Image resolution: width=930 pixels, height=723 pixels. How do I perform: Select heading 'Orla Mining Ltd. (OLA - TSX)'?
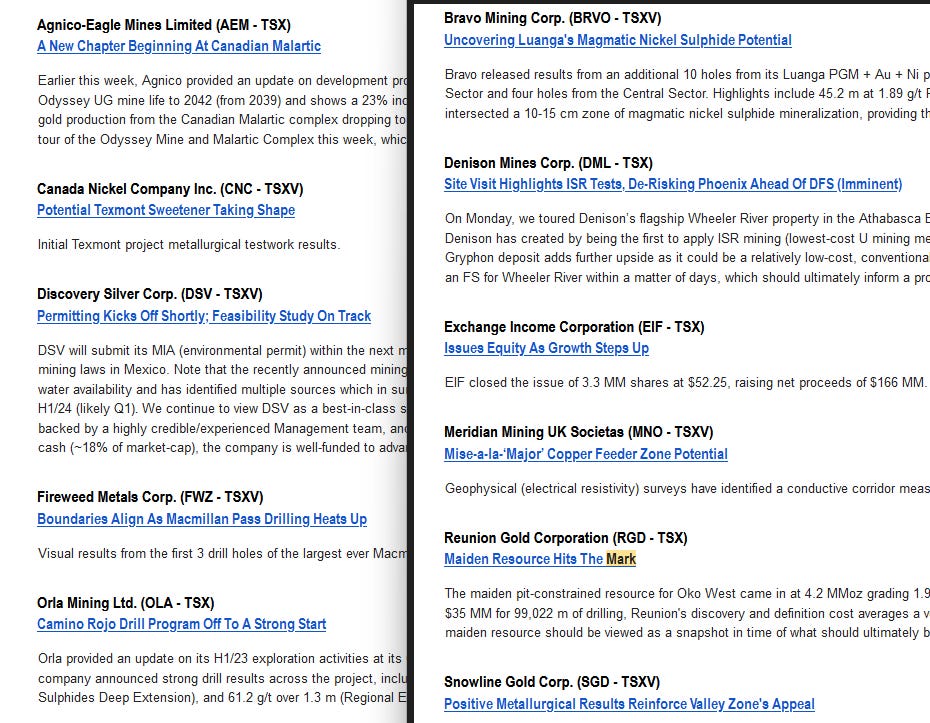(126, 603)
